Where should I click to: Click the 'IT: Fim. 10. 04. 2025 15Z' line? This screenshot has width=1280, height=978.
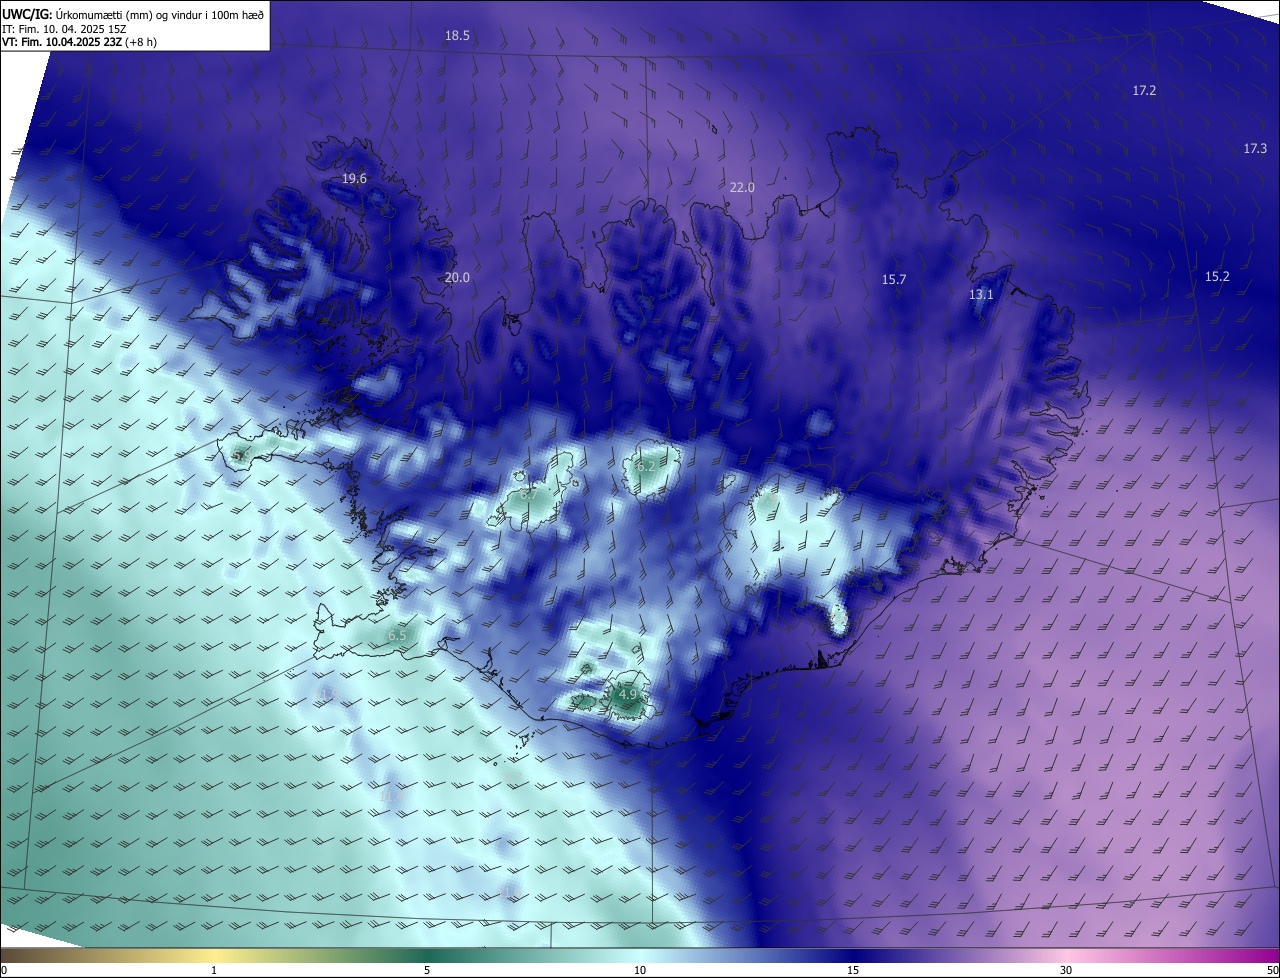(64, 28)
